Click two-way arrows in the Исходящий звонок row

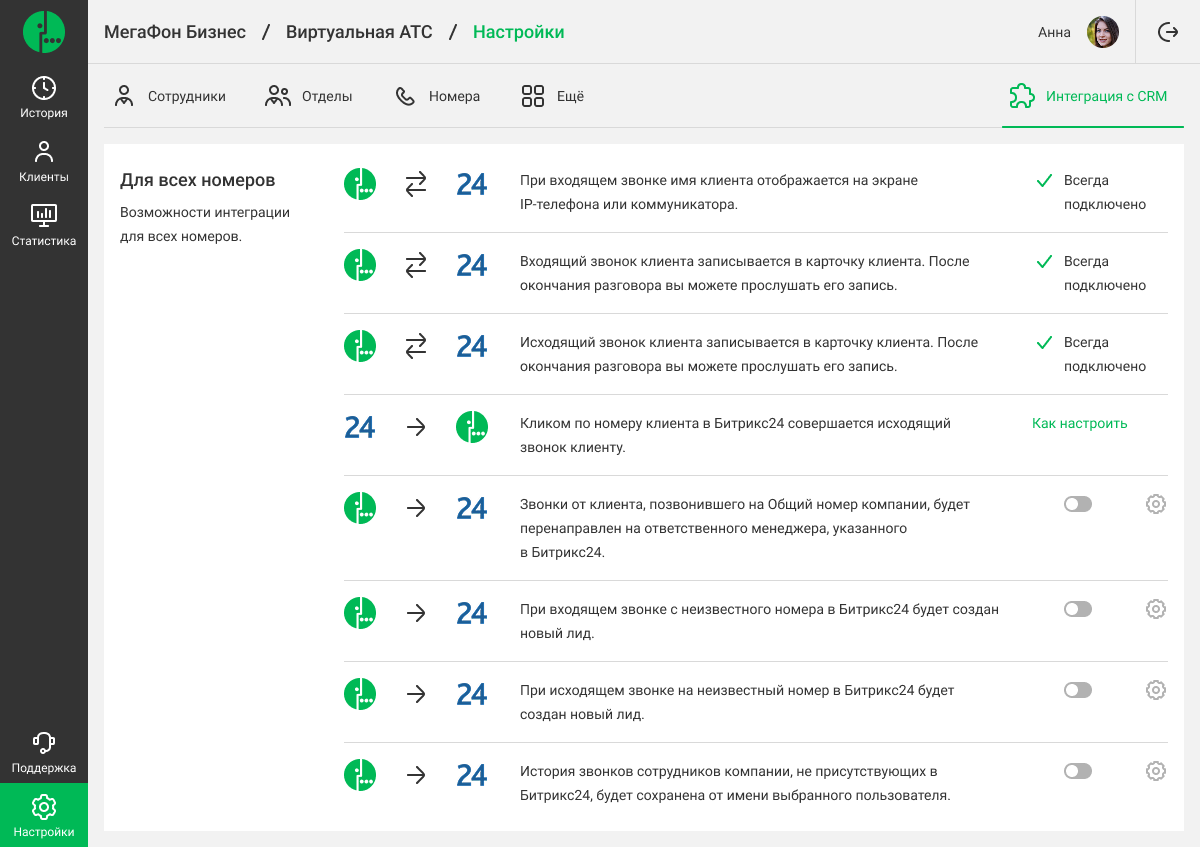coord(416,346)
